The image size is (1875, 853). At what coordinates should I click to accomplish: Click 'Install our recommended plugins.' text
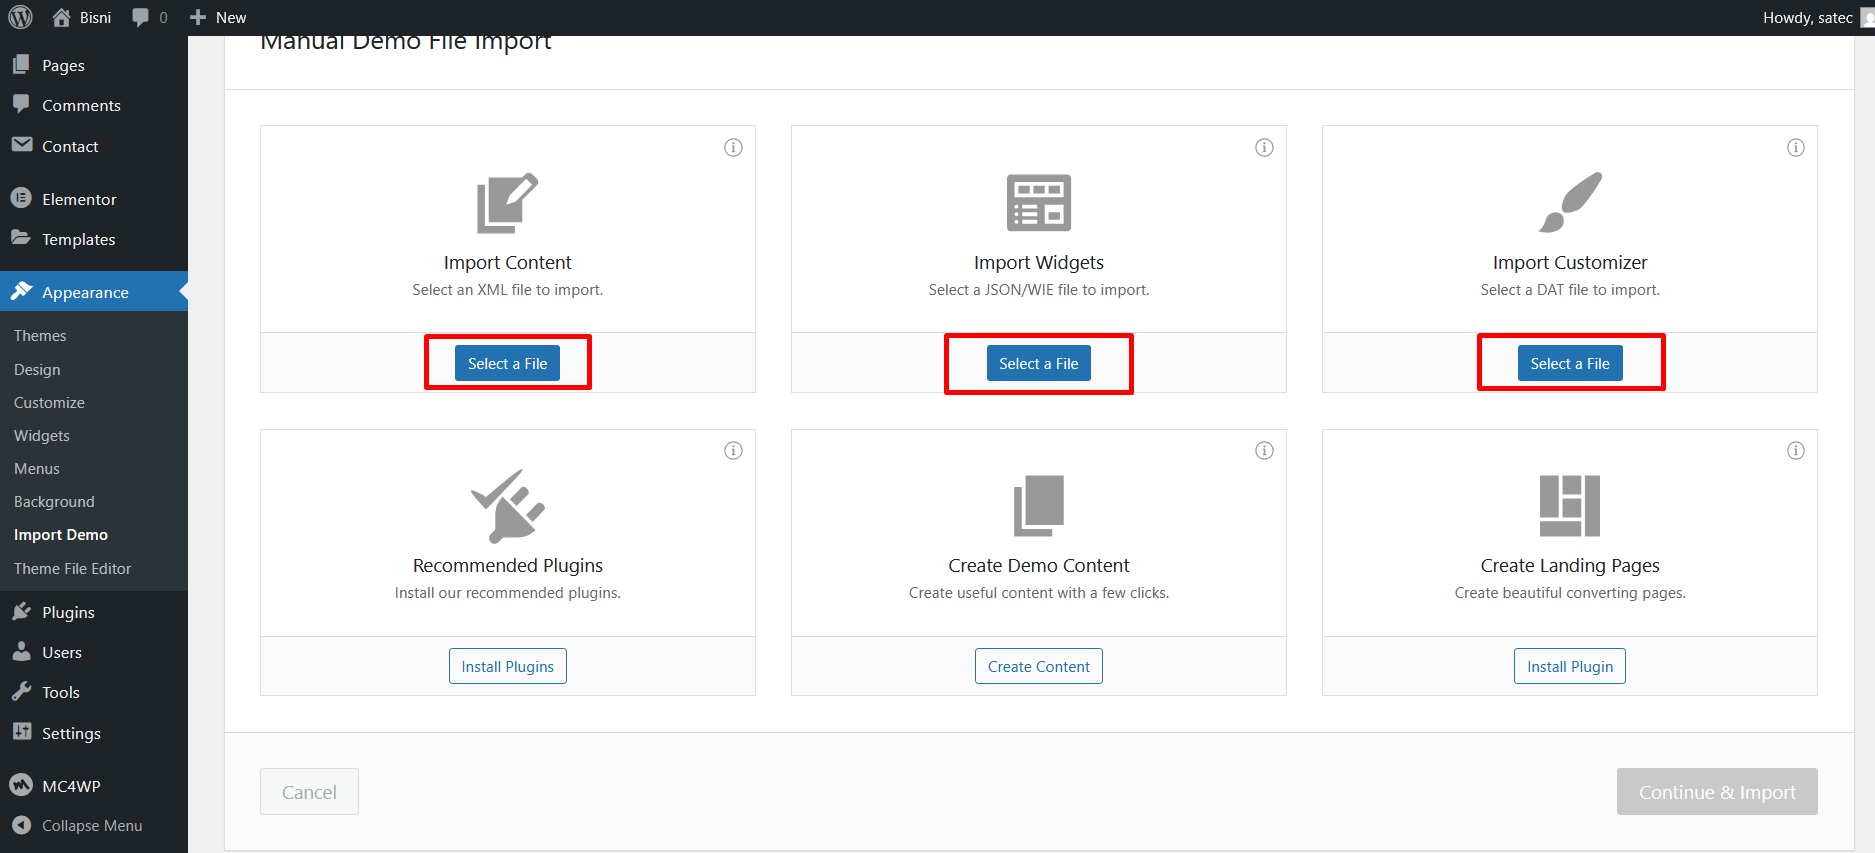(508, 593)
